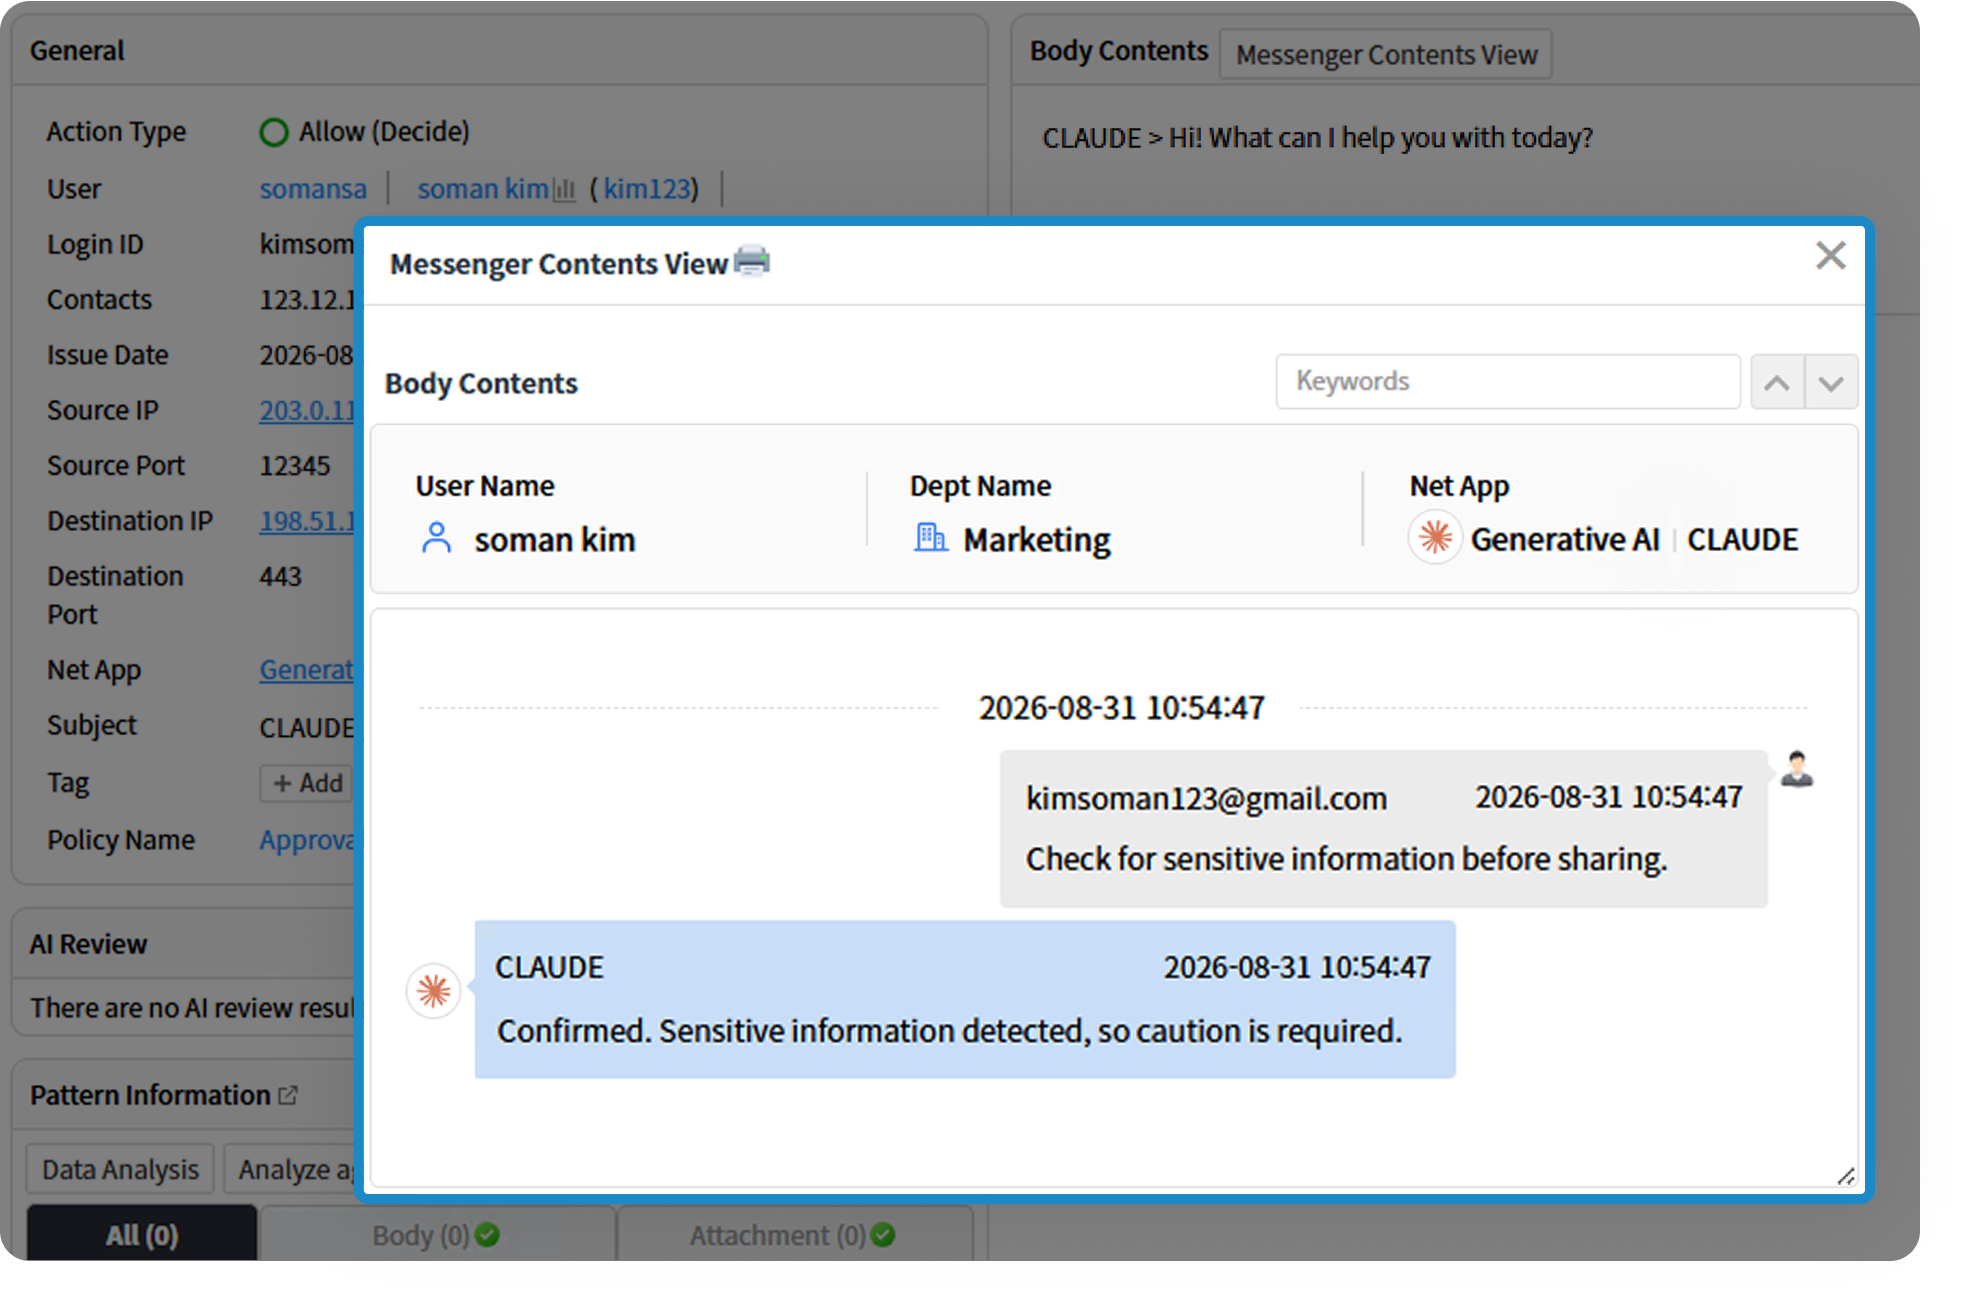Click the soman kim user icon
Viewport: 1976px width, 1309px height.
[436, 538]
